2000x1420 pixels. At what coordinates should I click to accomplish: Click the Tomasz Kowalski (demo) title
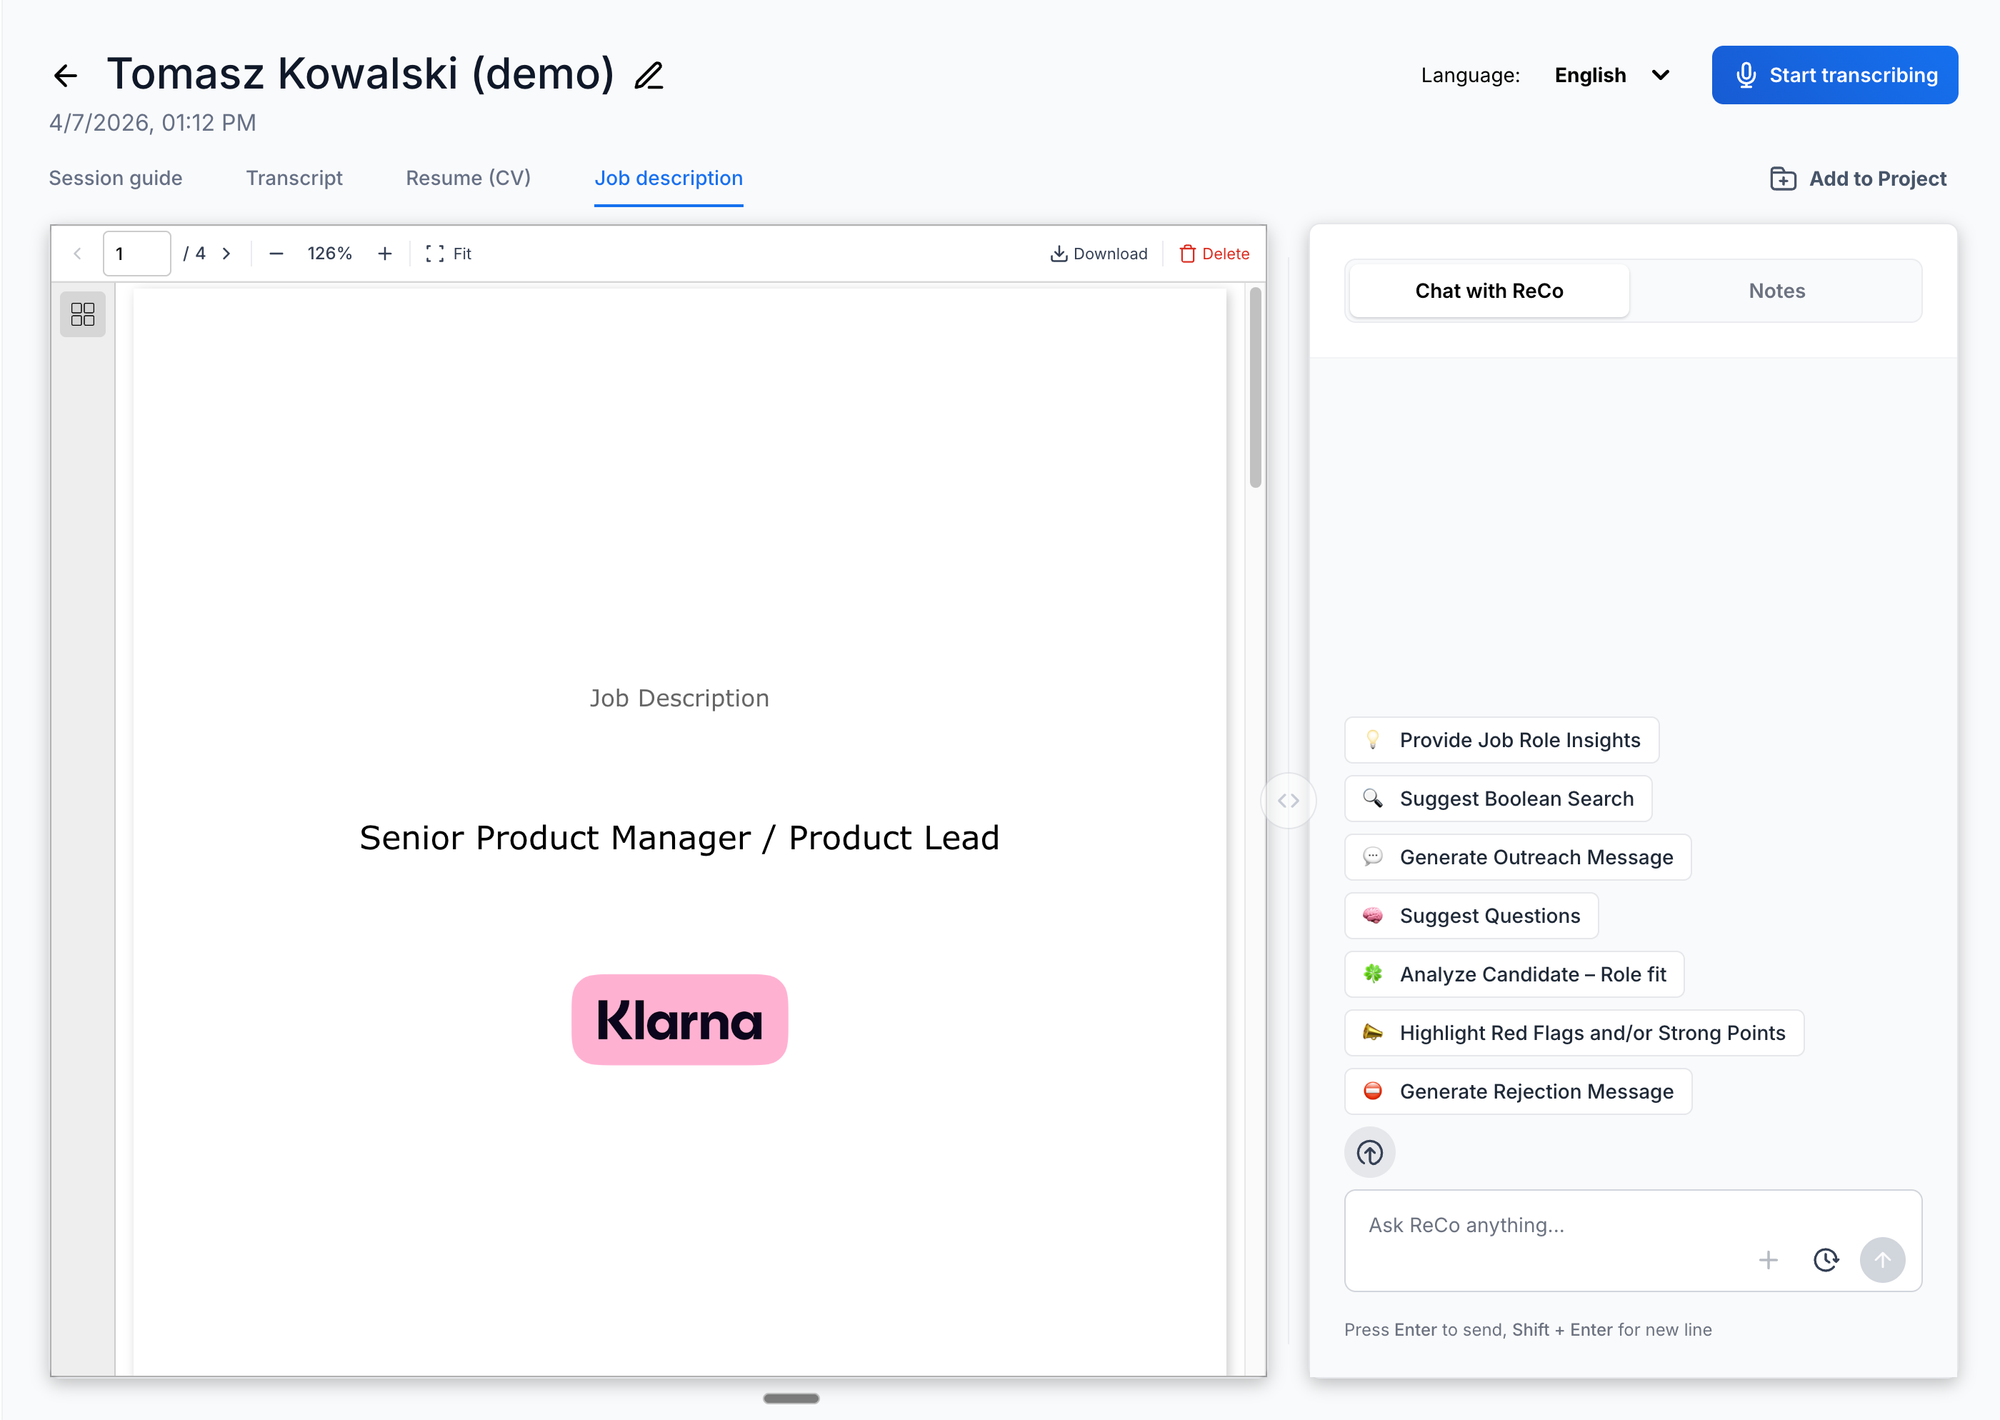tap(361, 74)
